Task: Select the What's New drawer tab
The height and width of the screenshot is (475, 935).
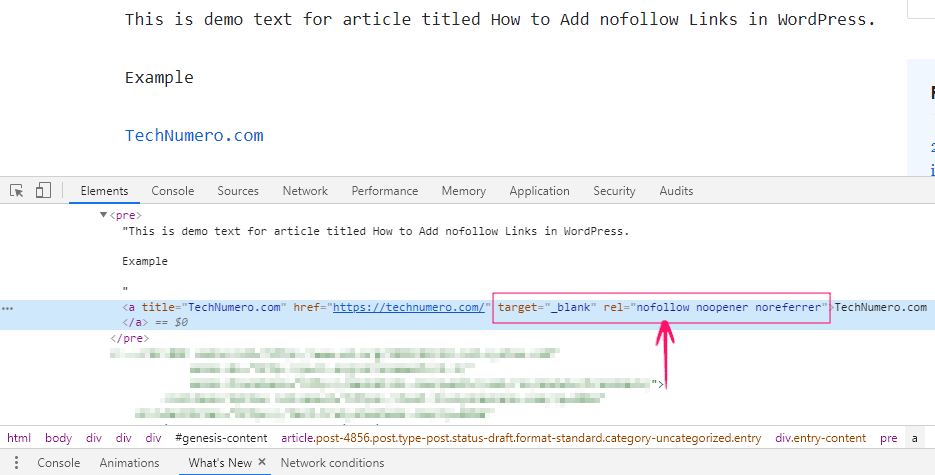Action: click(220, 462)
